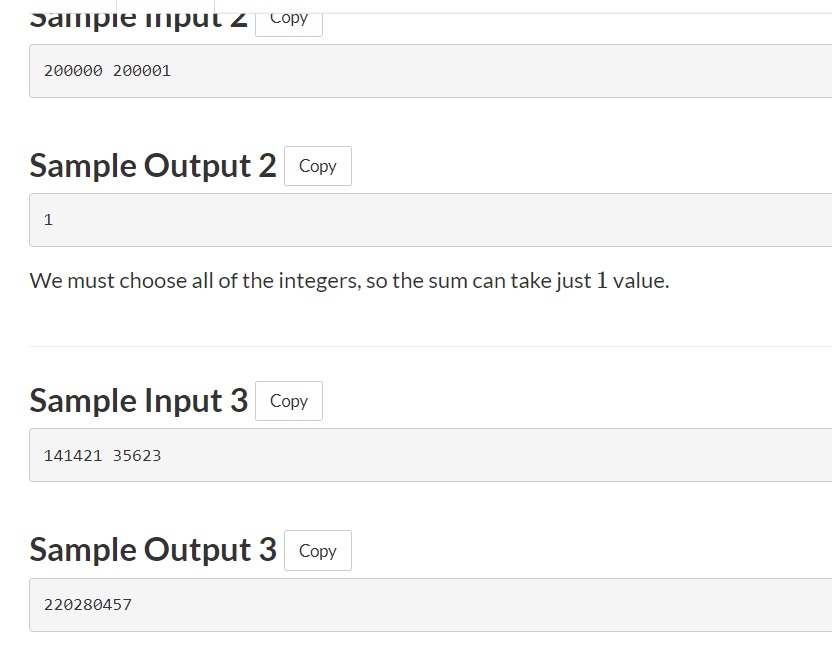Copy Sample Input 2 with its Copy button
832x652 pixels.
click(x=288, y=19)
